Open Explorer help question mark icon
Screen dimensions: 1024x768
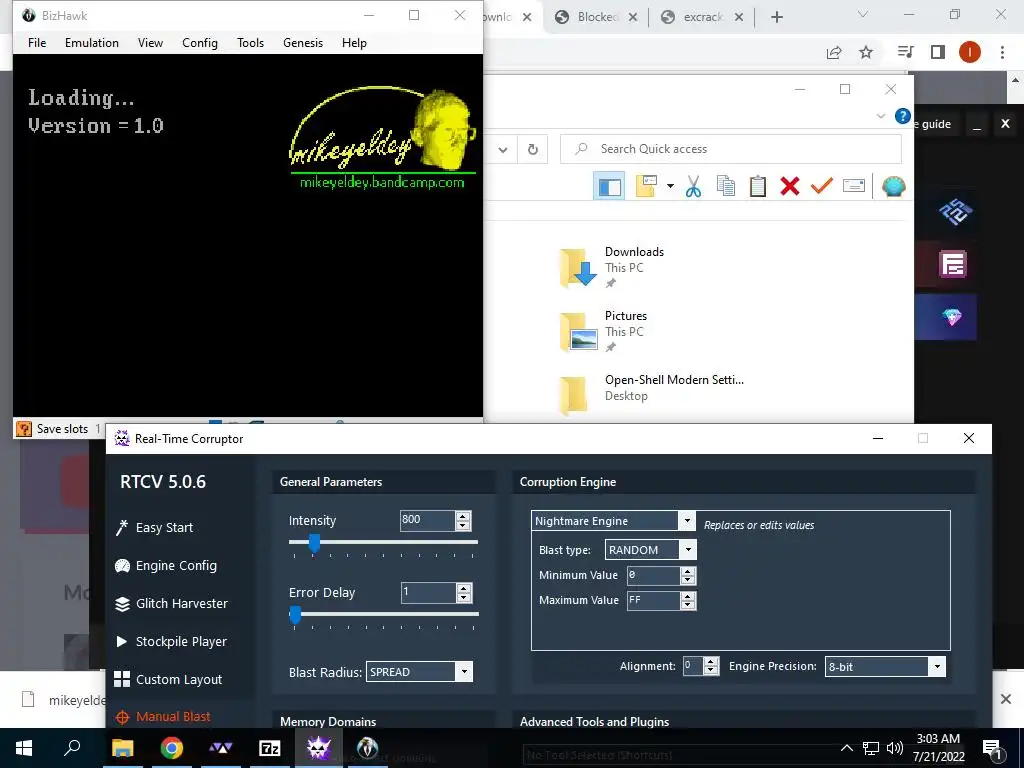click(903, 116)
